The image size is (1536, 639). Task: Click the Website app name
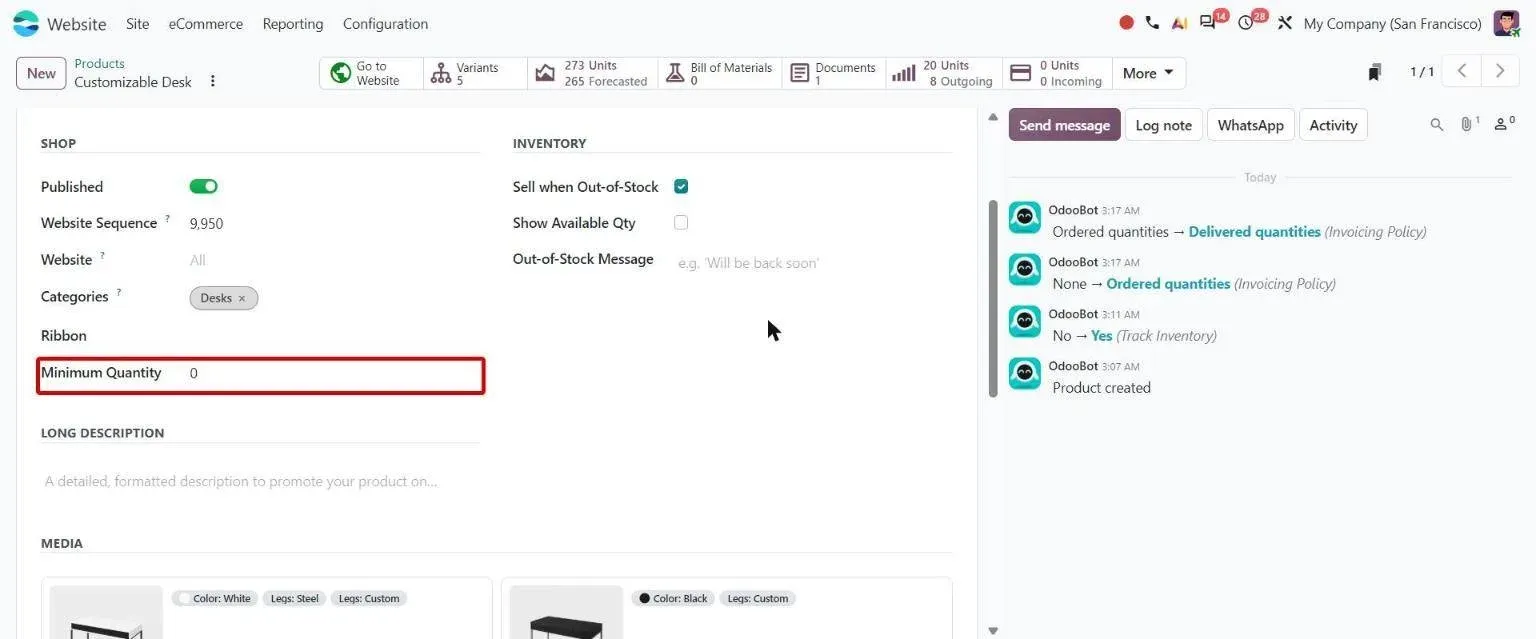[x=77, y=23]
